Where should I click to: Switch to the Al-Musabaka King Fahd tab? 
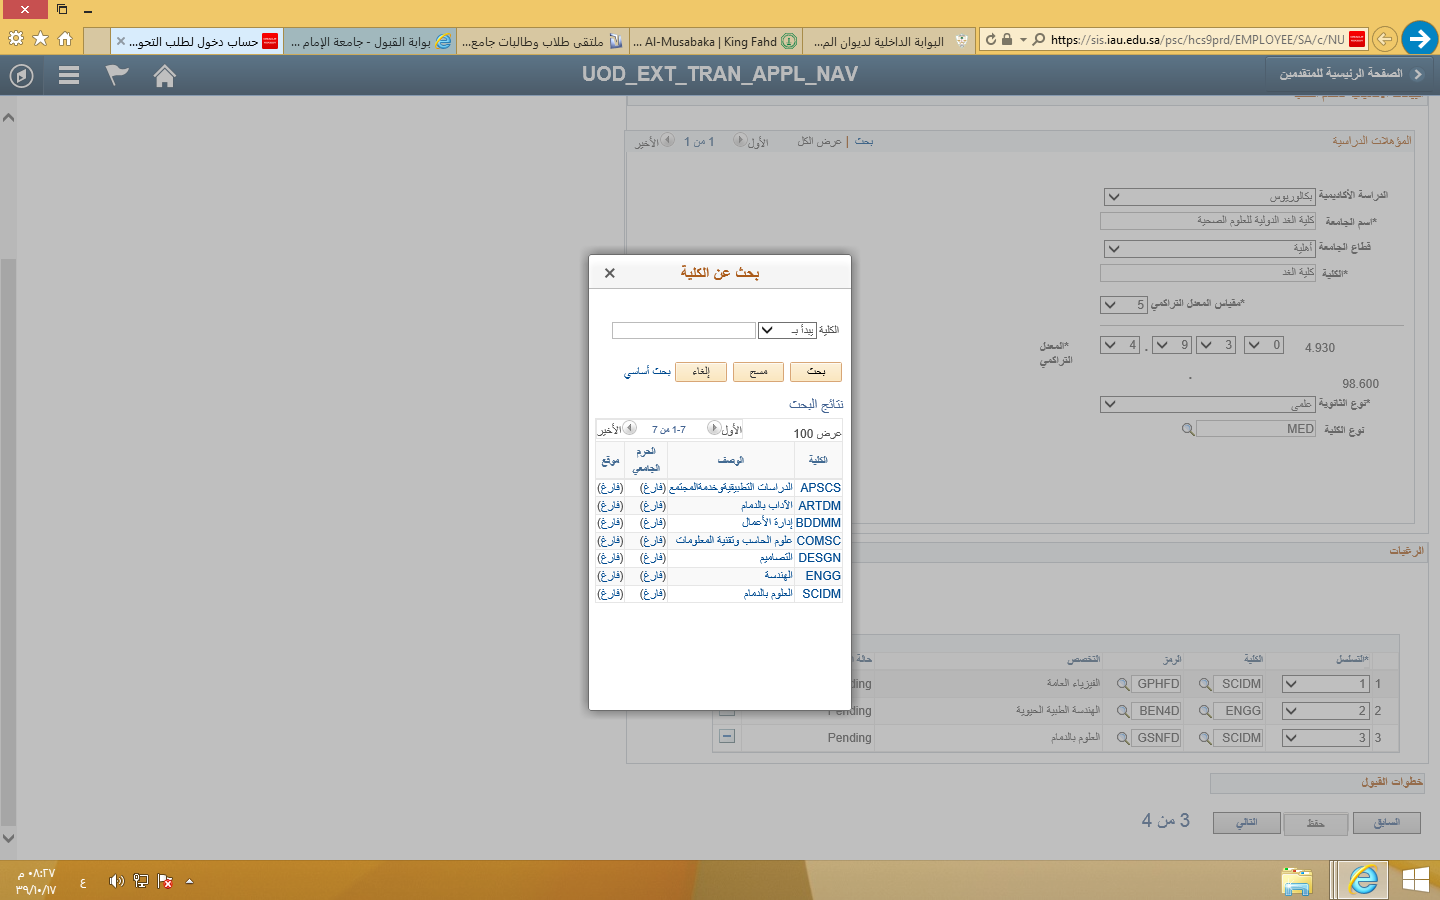(x=715, y=41)
